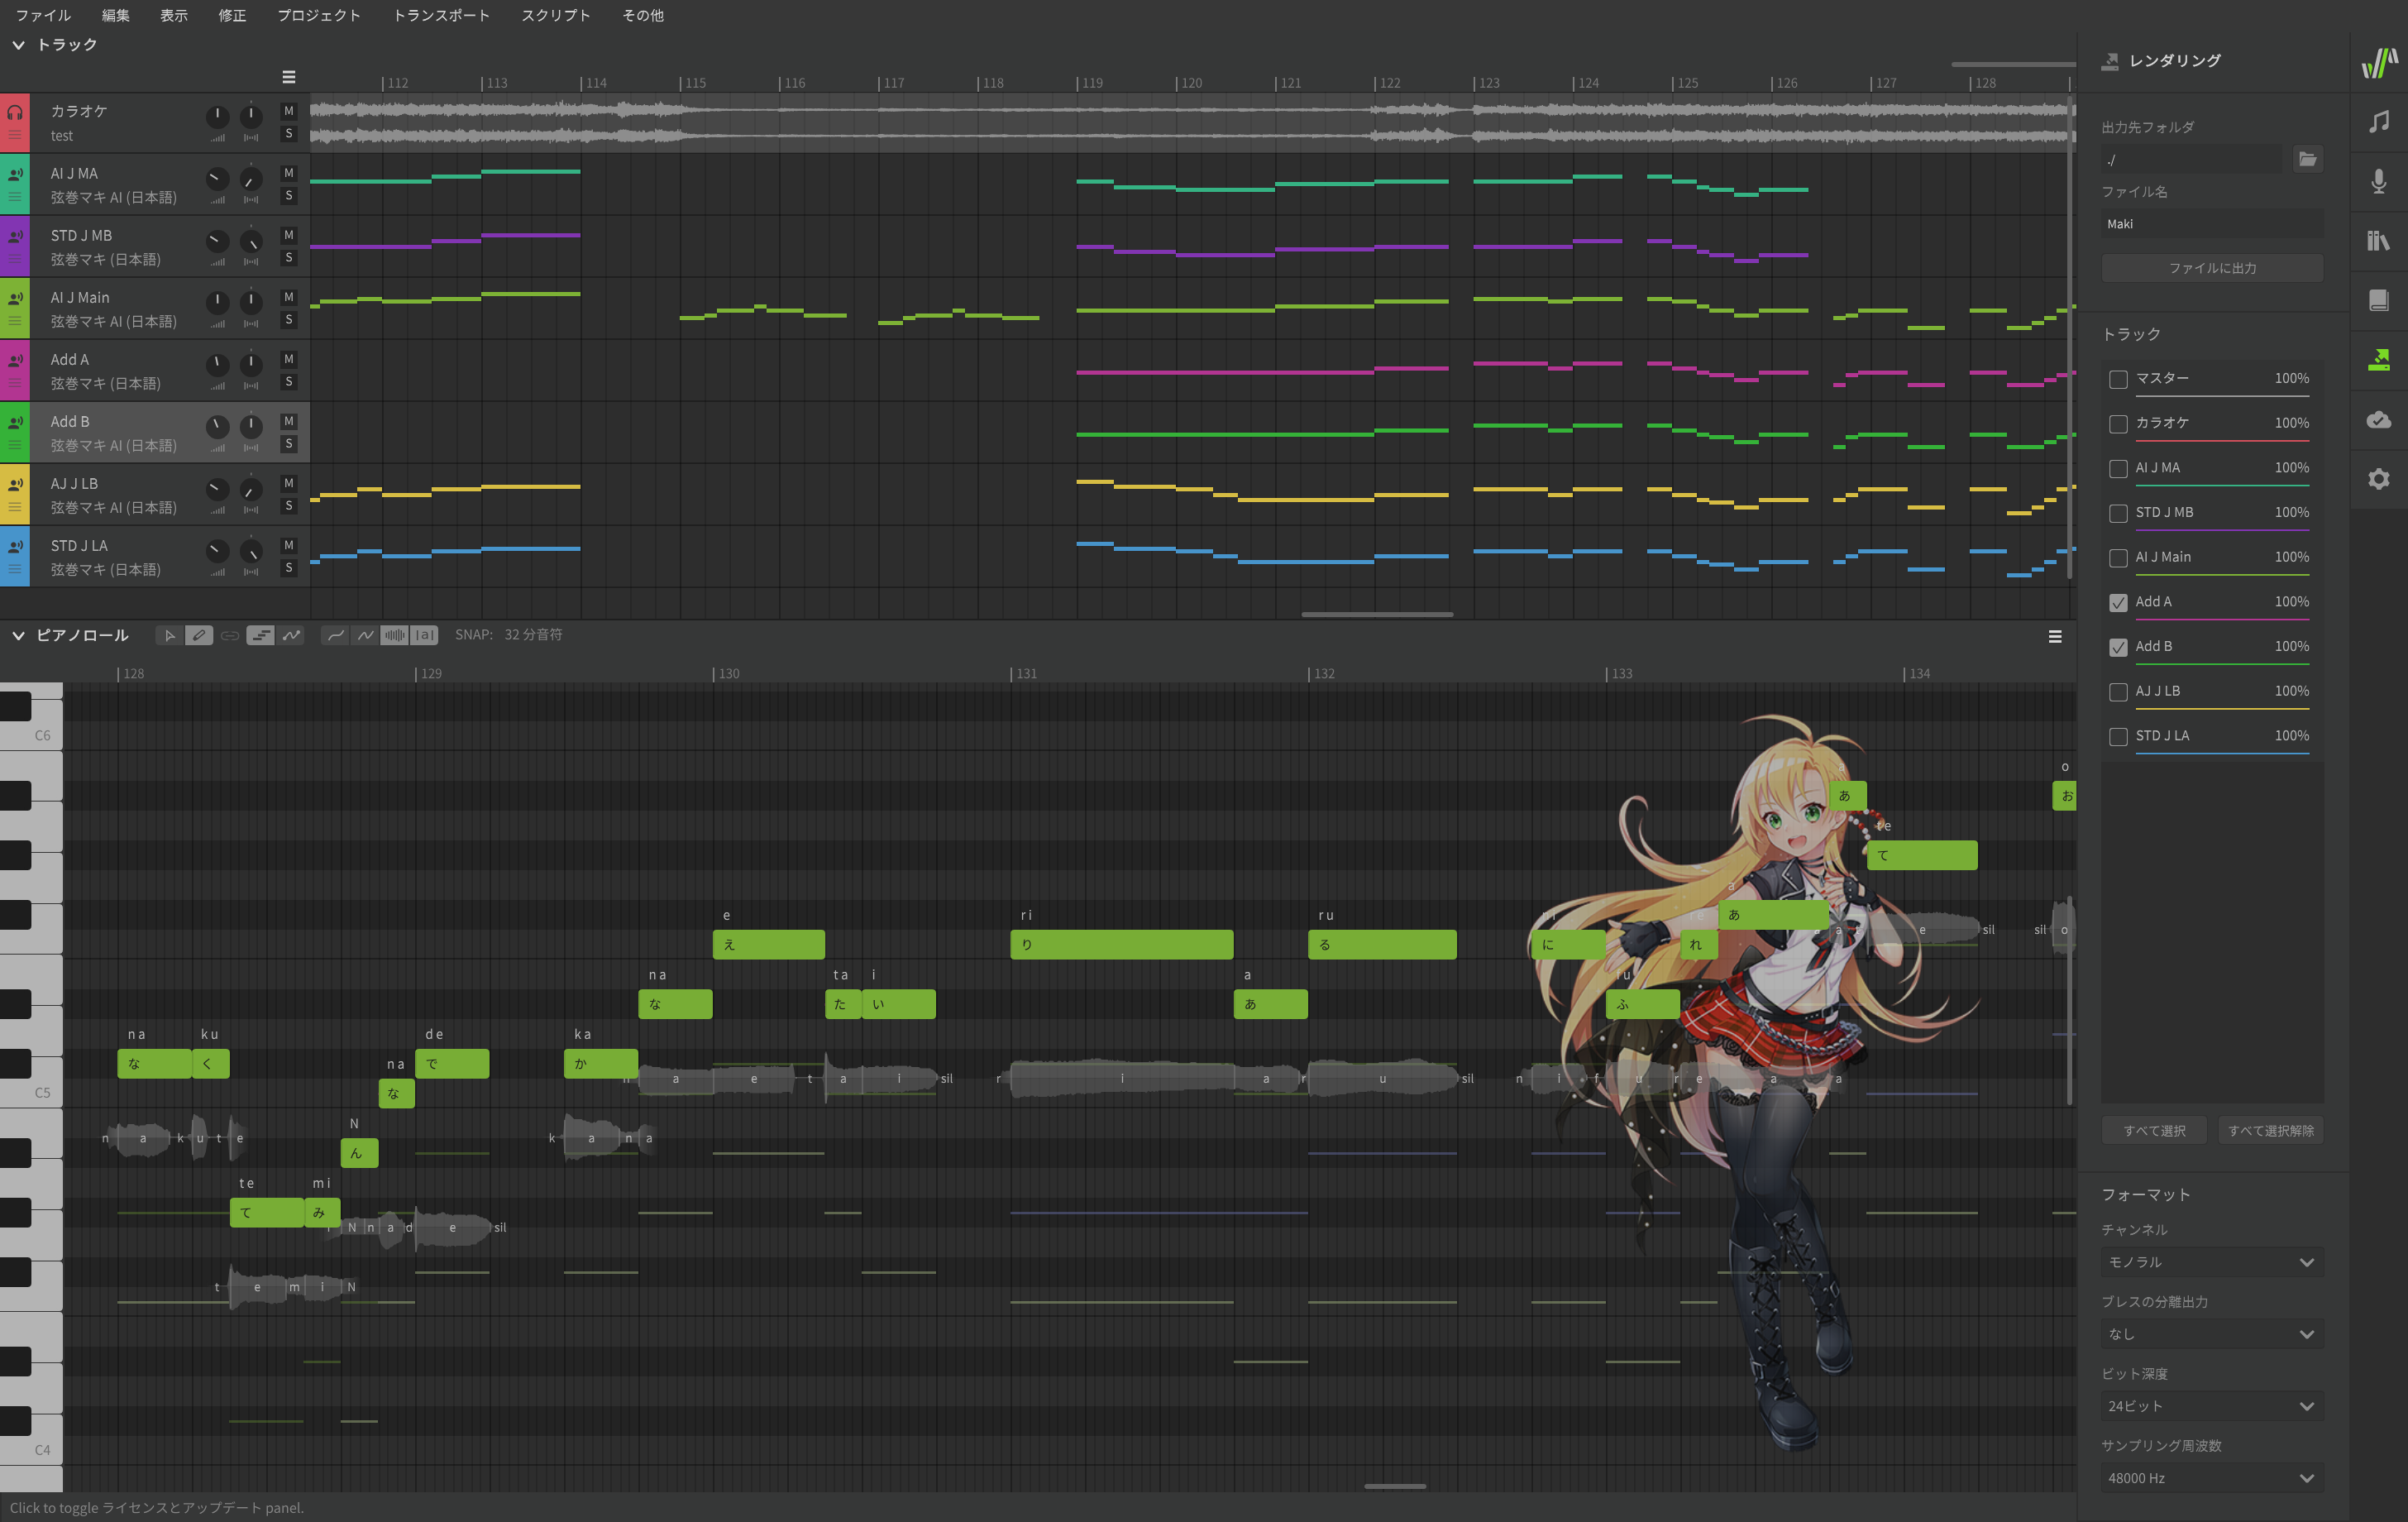Change SNAP 32分音符 setting
This screenshot has width=2408, height=1522.
(x=532, y=635)
